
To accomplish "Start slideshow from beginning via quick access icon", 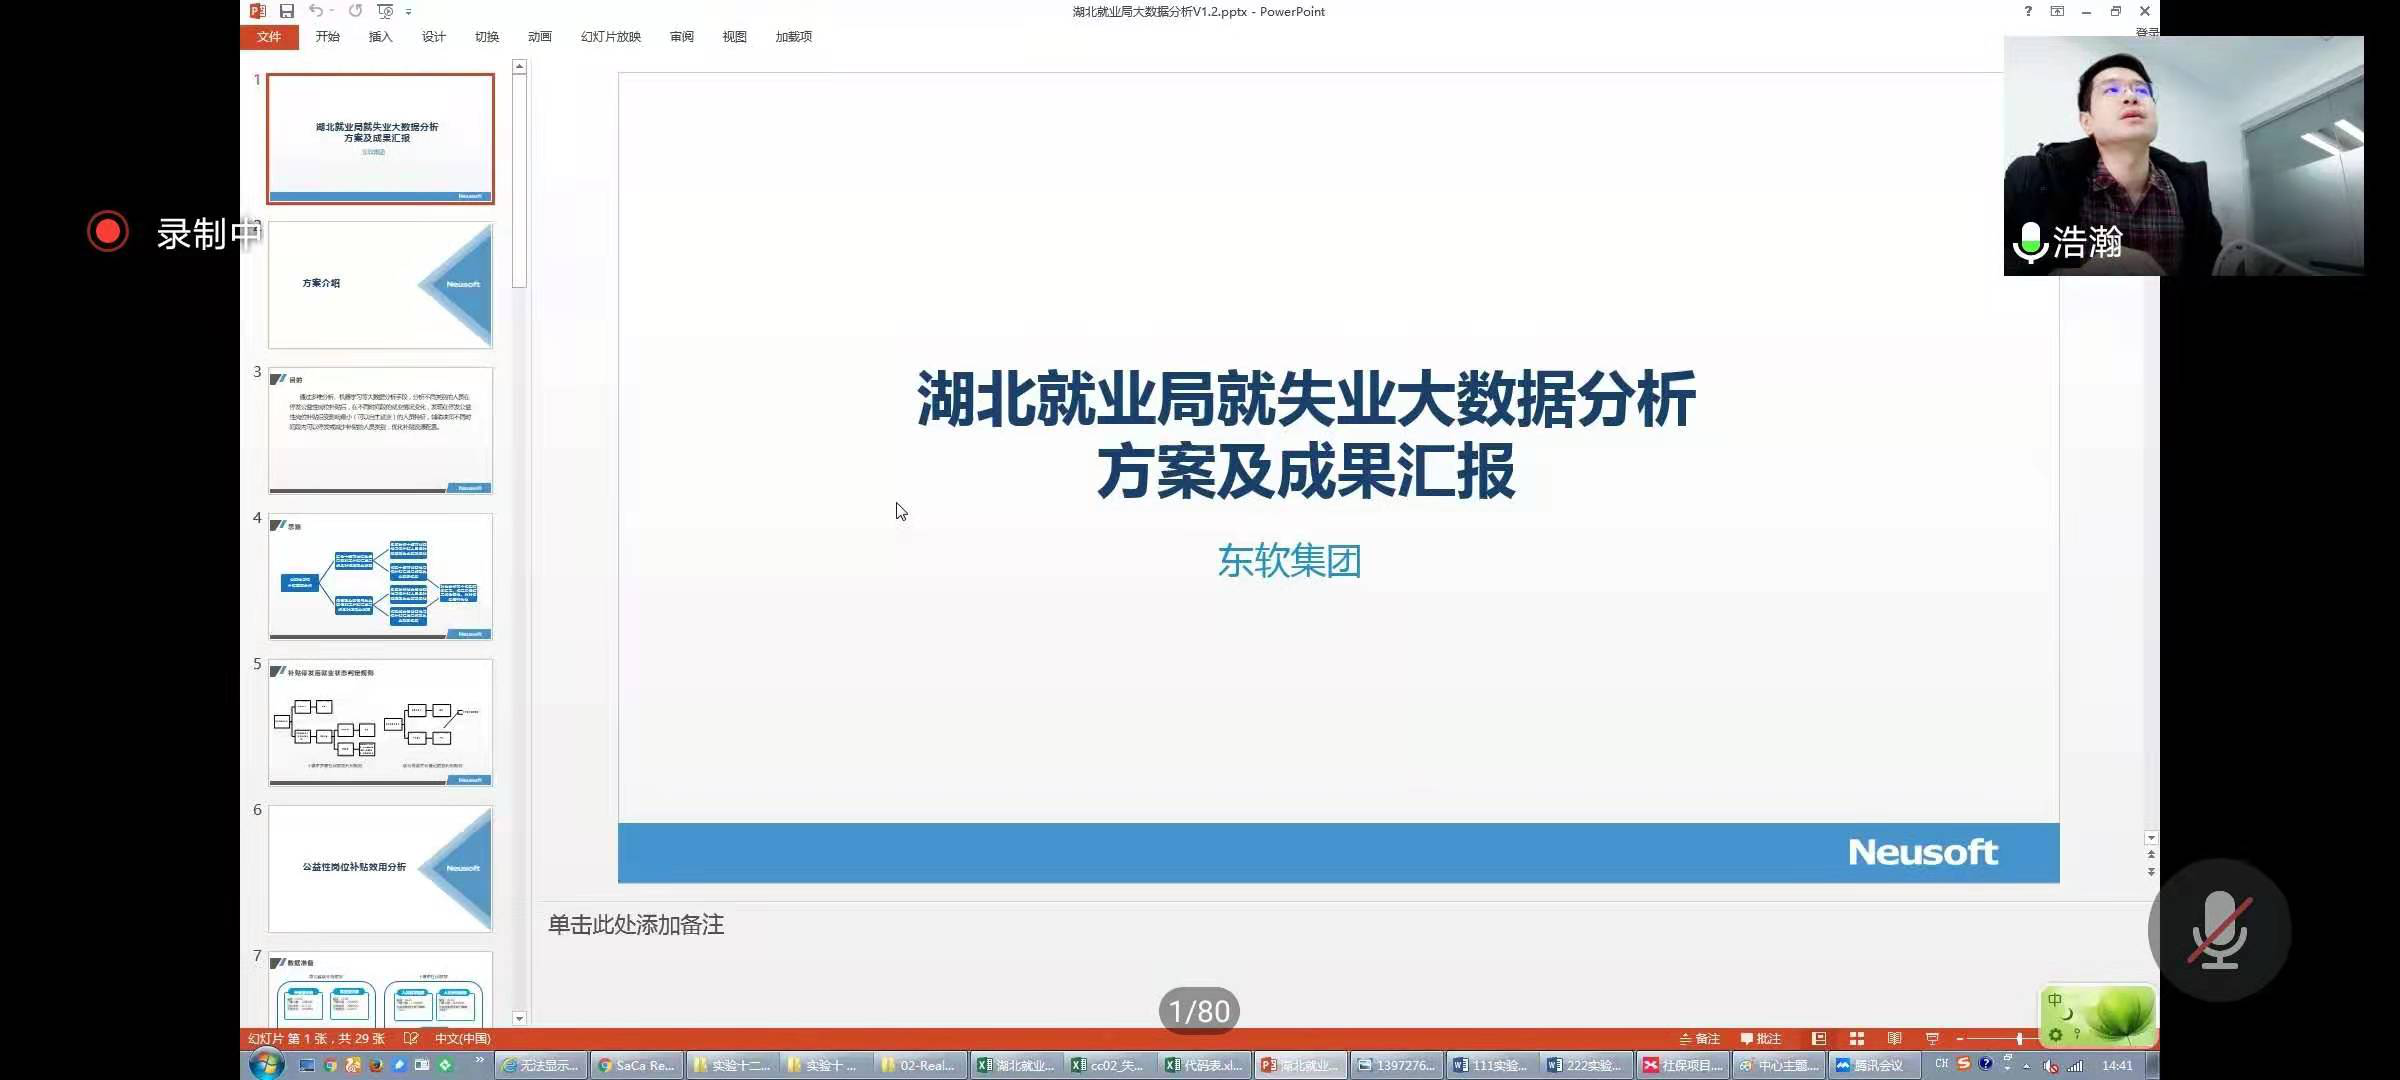I will [385, 11].
